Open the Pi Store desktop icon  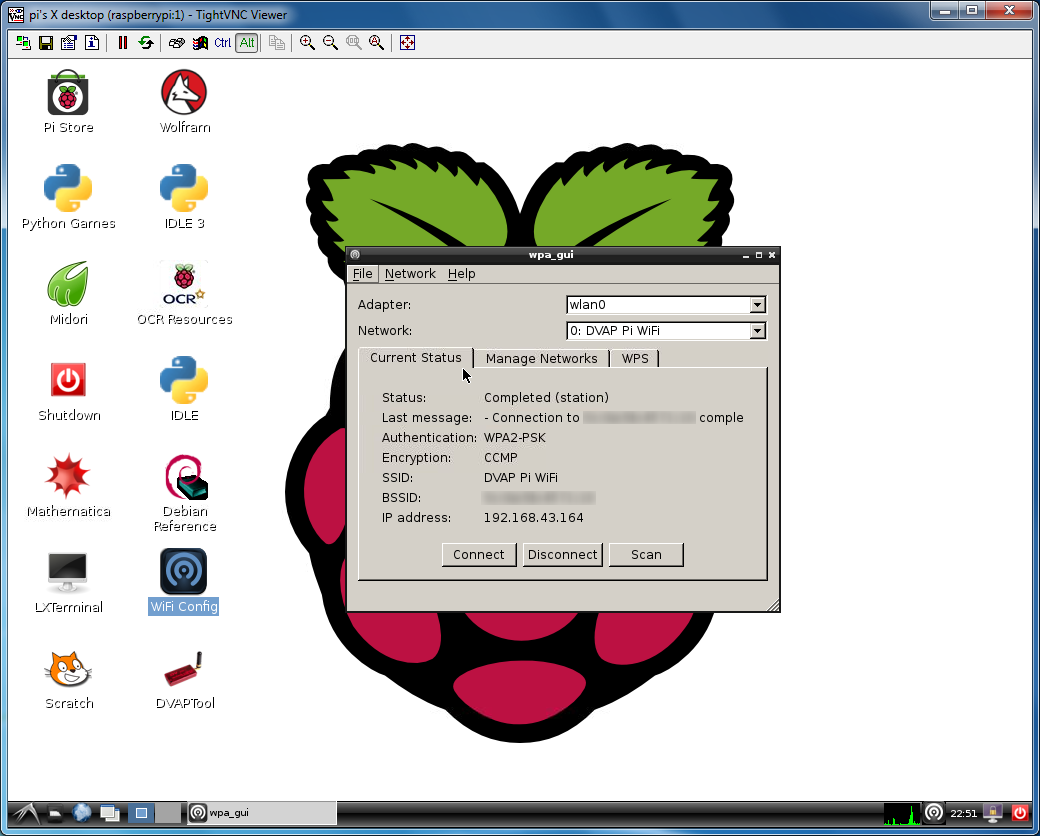coord(68,102)
